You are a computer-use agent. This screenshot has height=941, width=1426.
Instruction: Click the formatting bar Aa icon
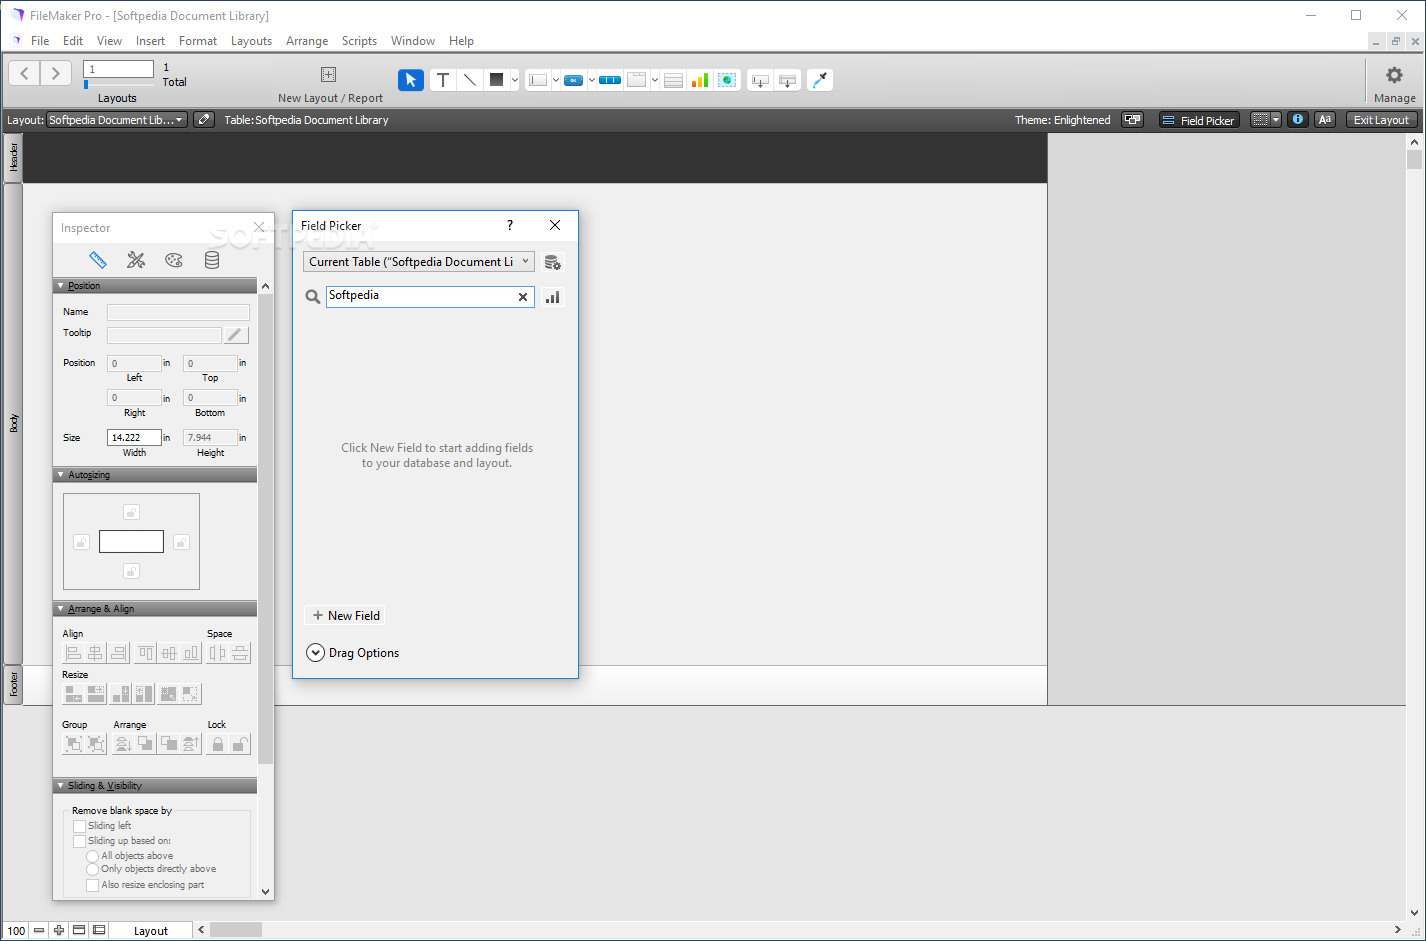(1325, 120)
